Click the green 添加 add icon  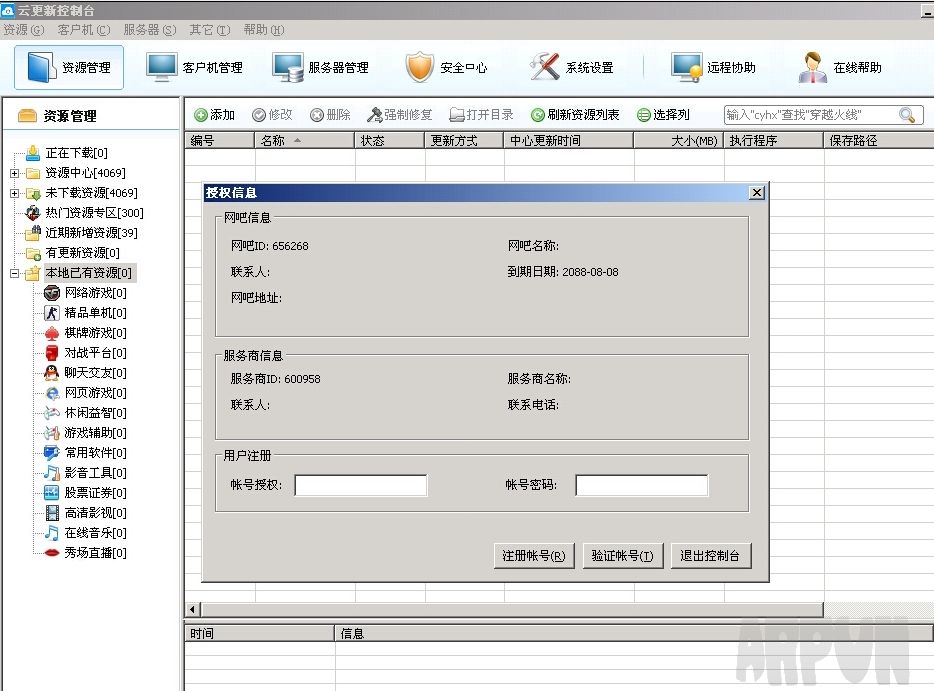click(201, 115)
